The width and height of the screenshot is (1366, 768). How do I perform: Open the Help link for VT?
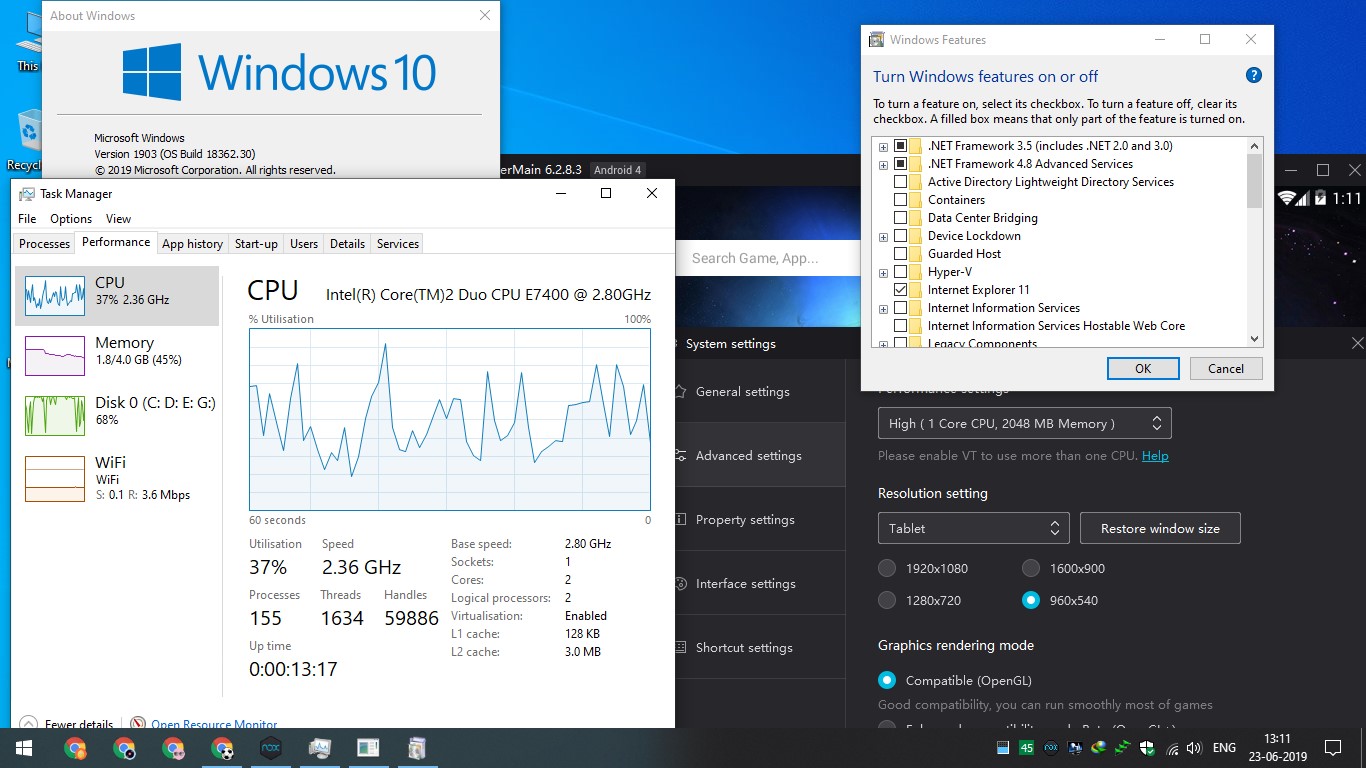pos(1155,456)
